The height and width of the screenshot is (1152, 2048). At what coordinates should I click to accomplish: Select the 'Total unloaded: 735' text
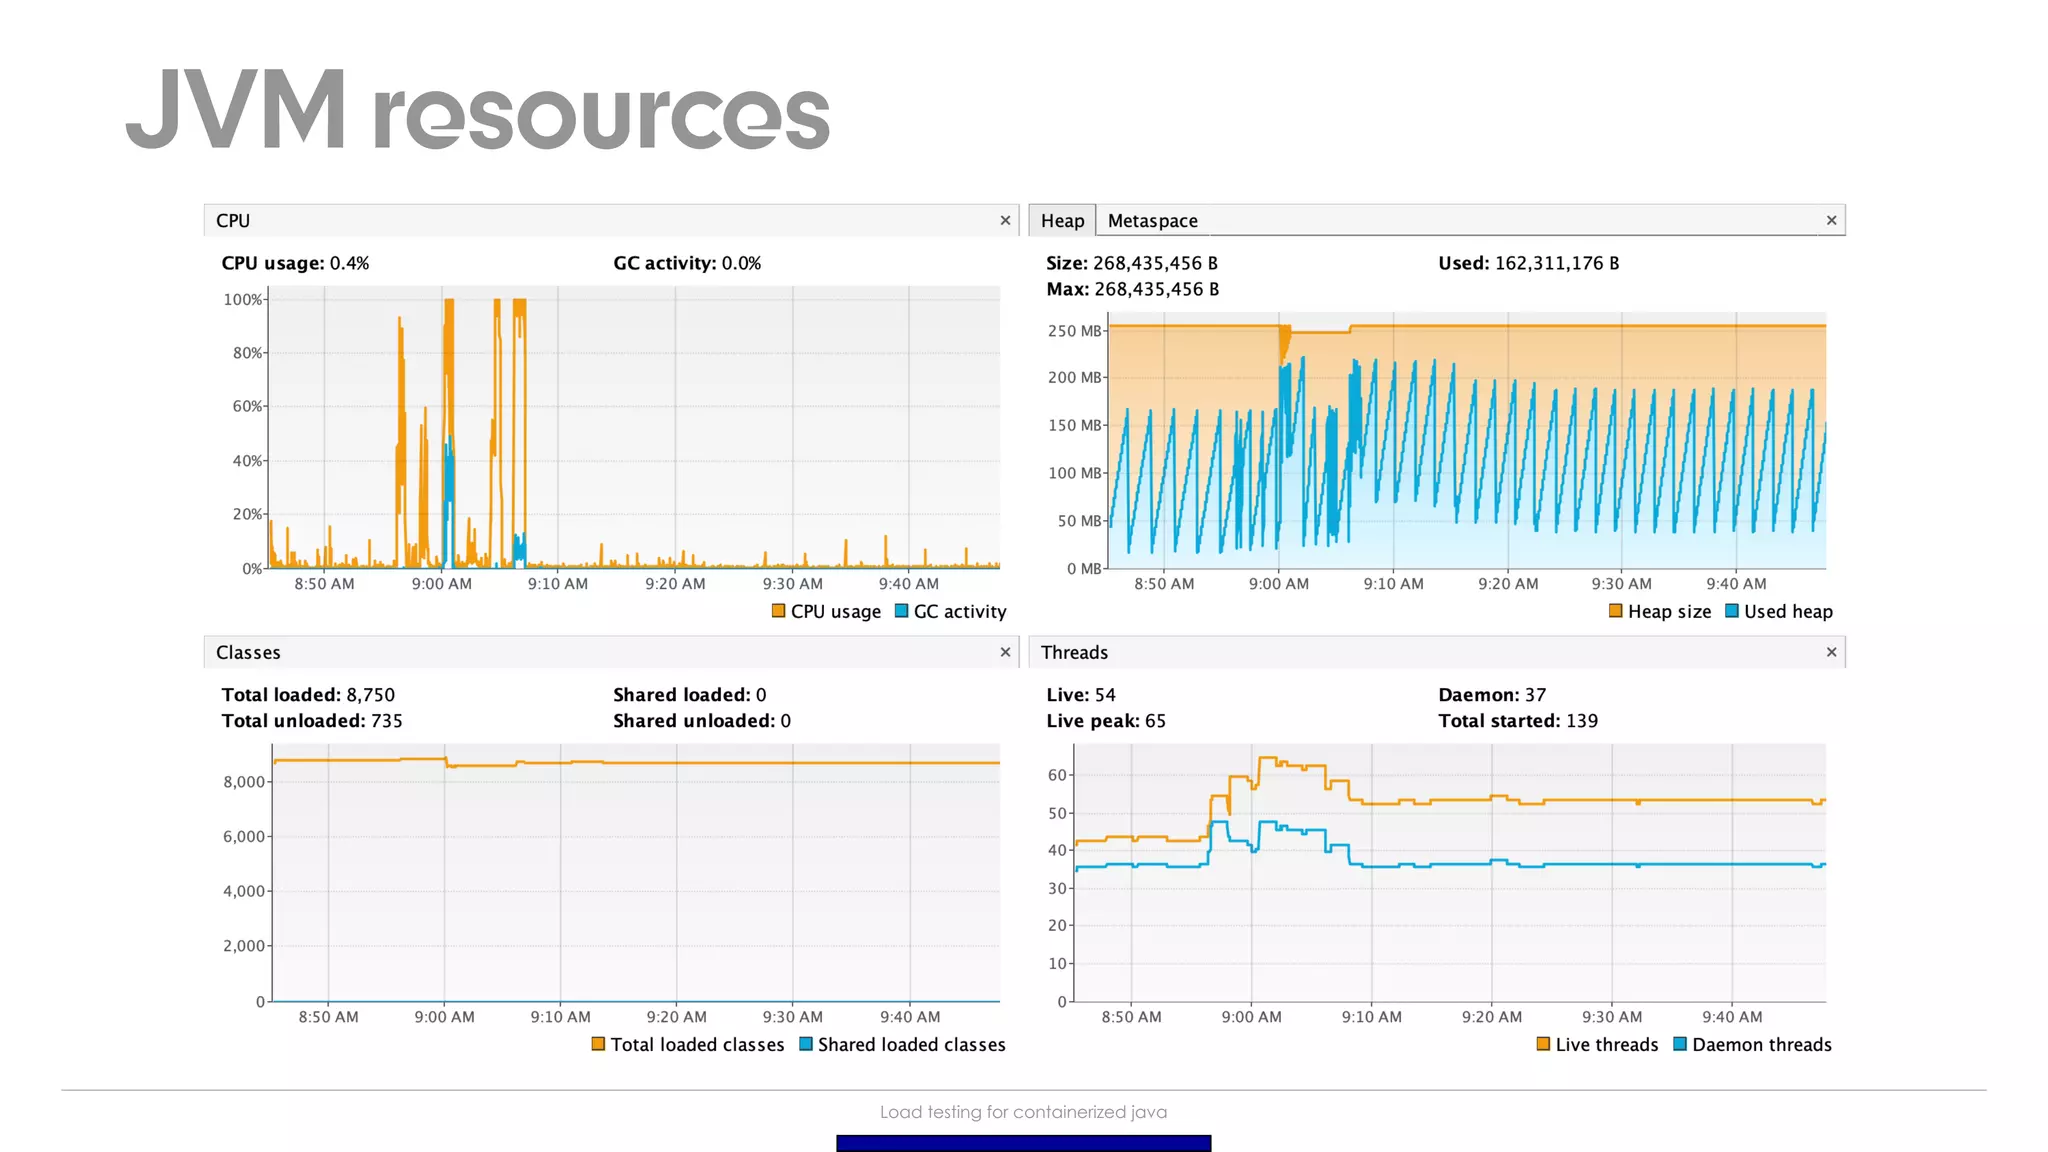312,721
